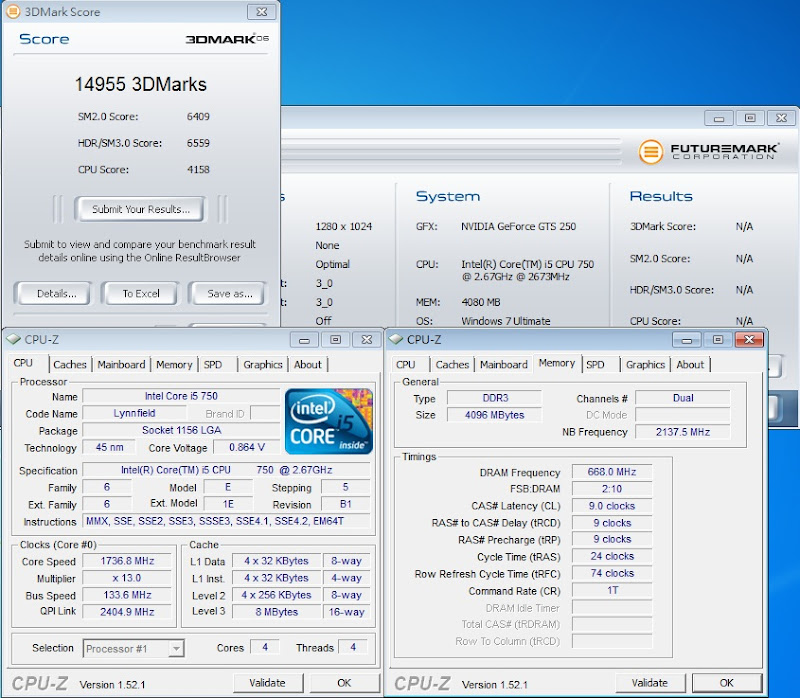Close the 3DMark Score window

pyautogui.click(x=262, y=12)
